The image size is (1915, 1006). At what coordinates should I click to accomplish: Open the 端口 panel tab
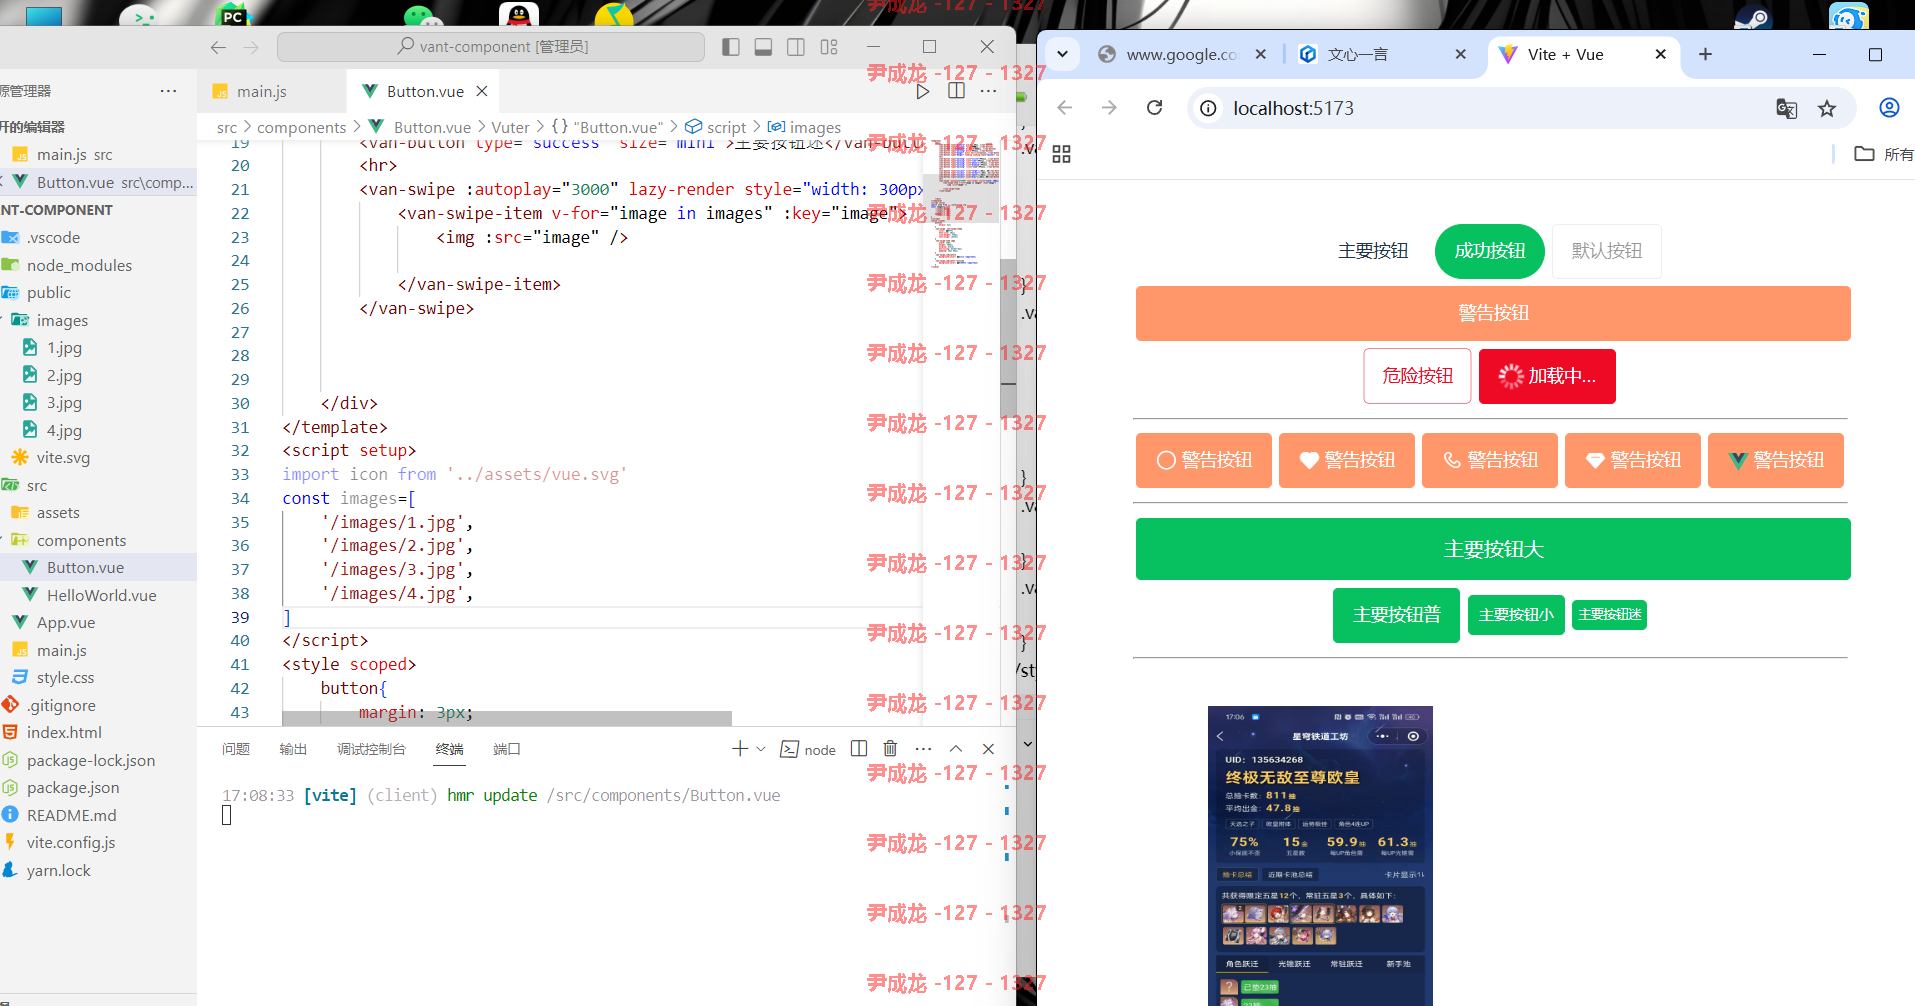point(507,749)
